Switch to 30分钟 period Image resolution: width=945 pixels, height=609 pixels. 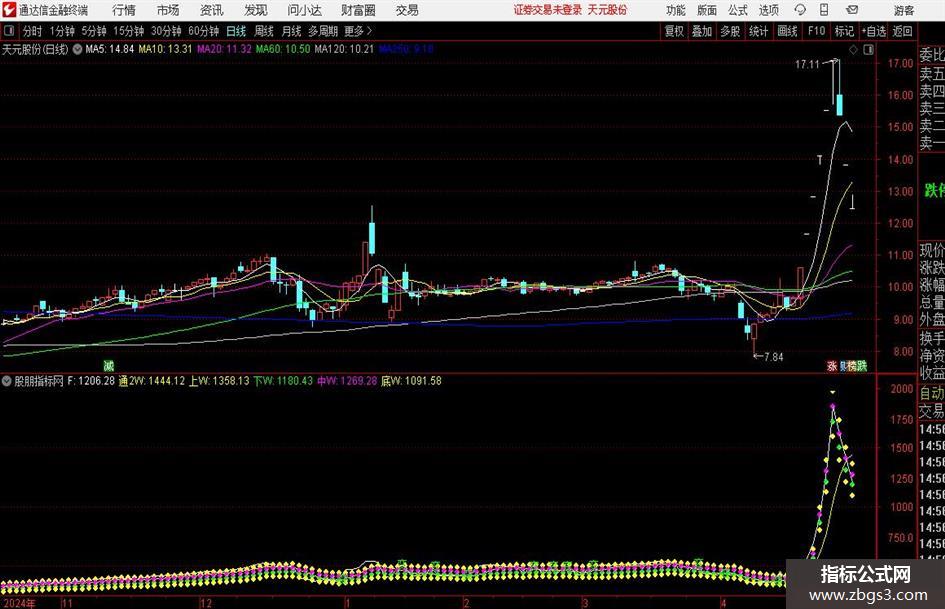(166, 31)
